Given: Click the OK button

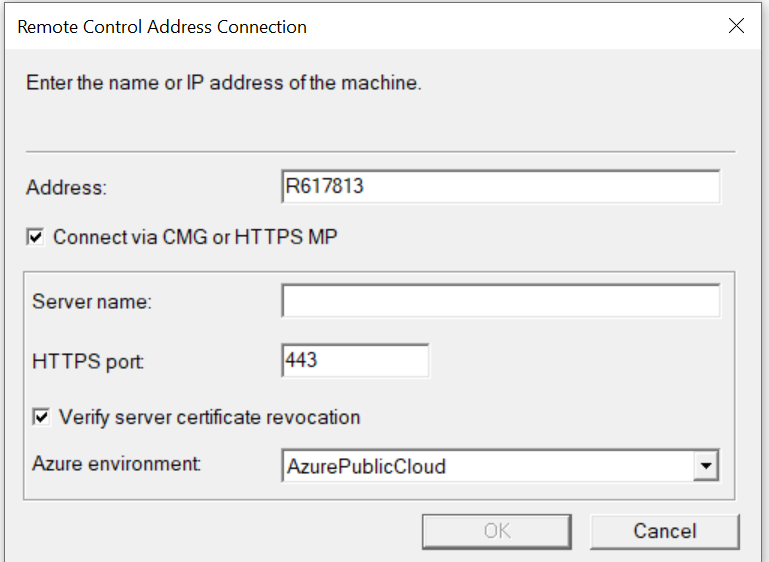Looking at the screenshot, I should pyautogui.click(x=497, y=531).
